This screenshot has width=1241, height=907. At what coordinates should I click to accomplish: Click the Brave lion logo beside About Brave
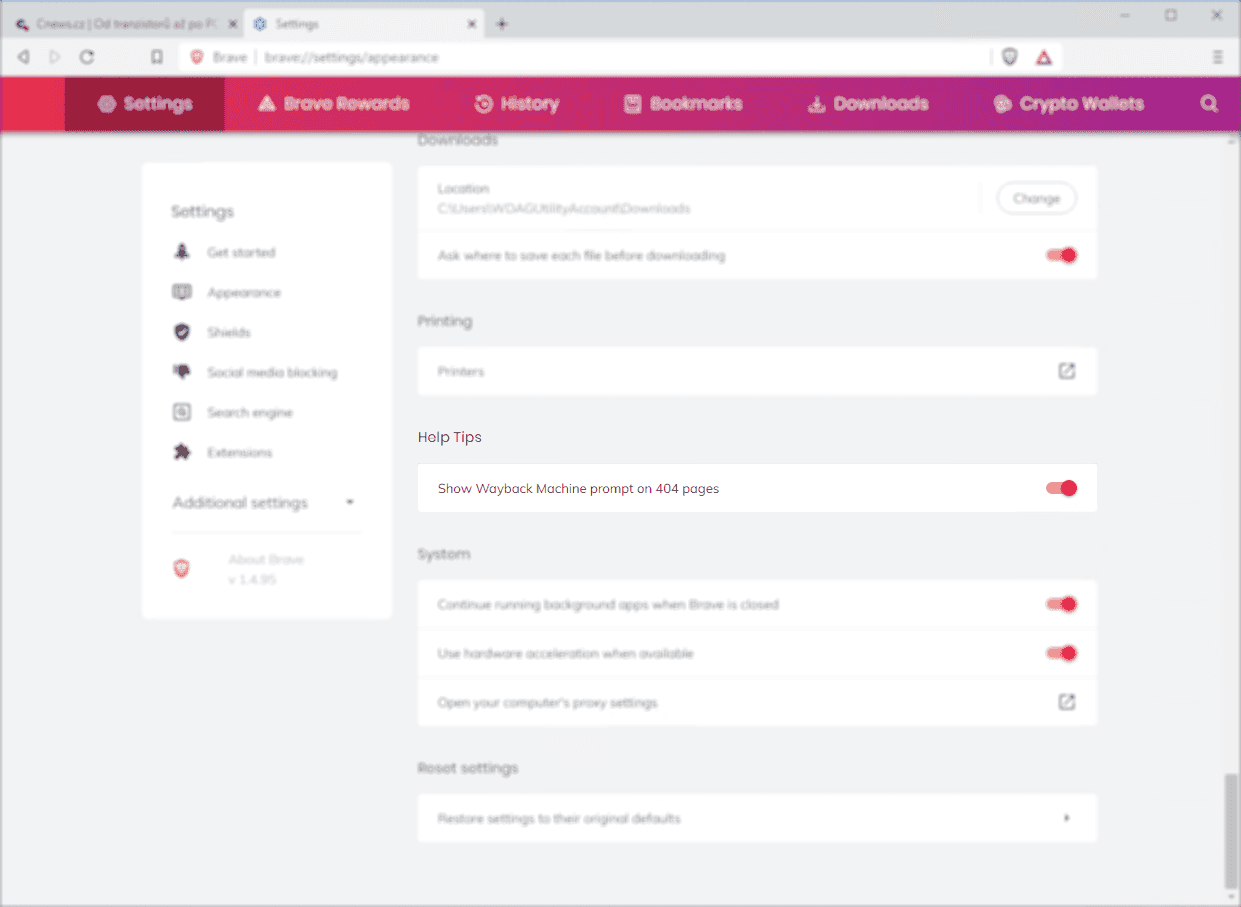182,568
